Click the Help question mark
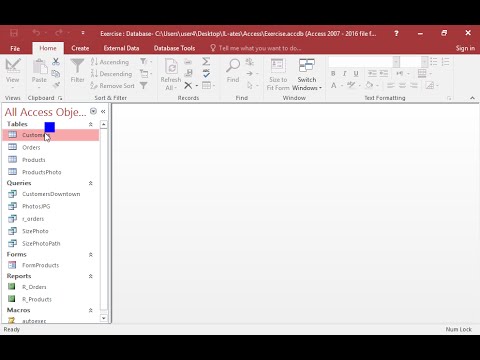Screen dimensions: 480x360 (396, 33)
